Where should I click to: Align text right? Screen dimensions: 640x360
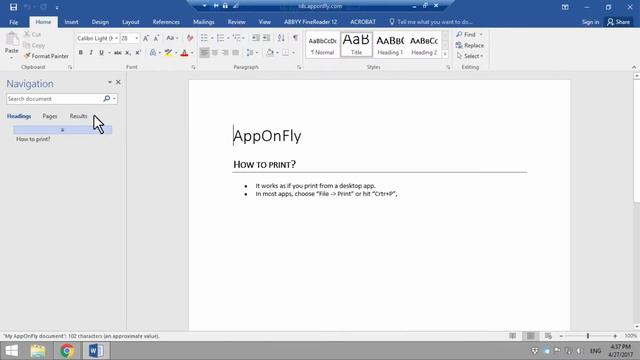225,53
